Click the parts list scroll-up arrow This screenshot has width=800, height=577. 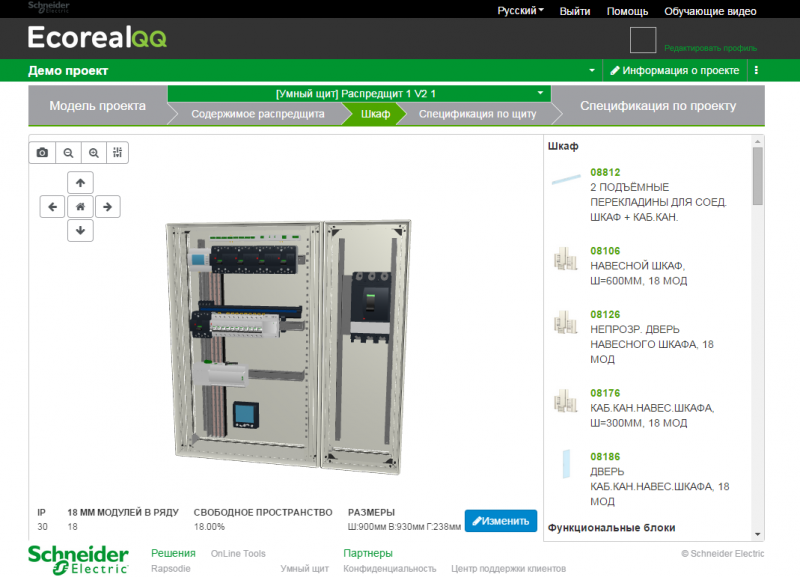tap(758, 141)
